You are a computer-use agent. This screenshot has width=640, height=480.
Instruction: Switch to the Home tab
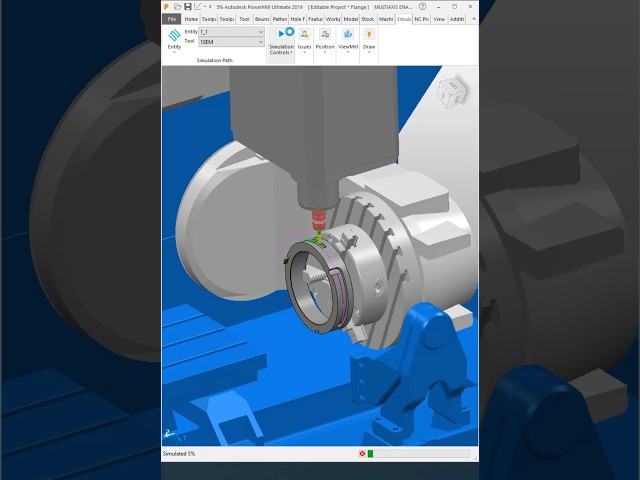(x=191, y=19)
